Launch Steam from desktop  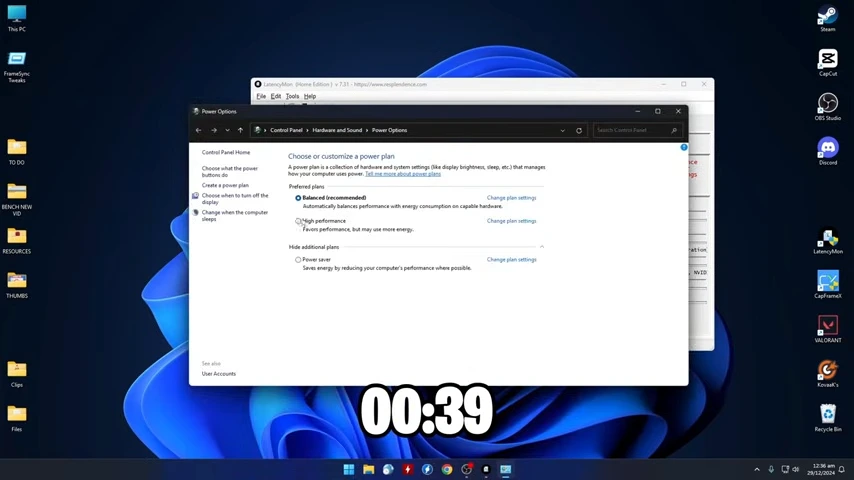coord(827,18)
